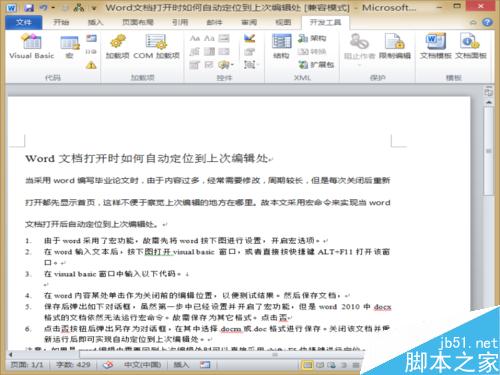Insert Building Block Gallery control
500x375 pixels.
pos(195,51)
